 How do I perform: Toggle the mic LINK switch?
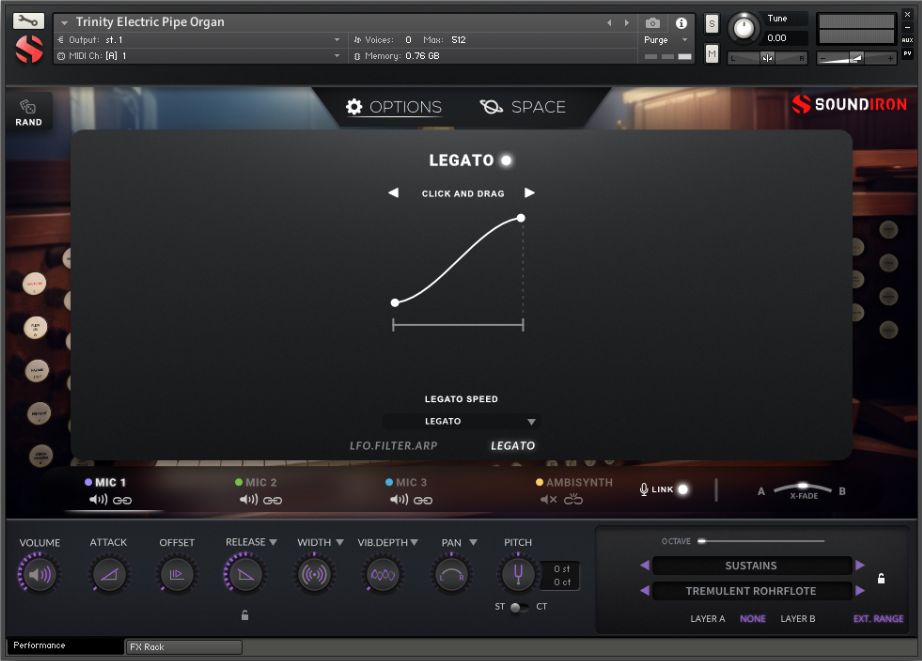pyautogui.click(x=683, y=489)
